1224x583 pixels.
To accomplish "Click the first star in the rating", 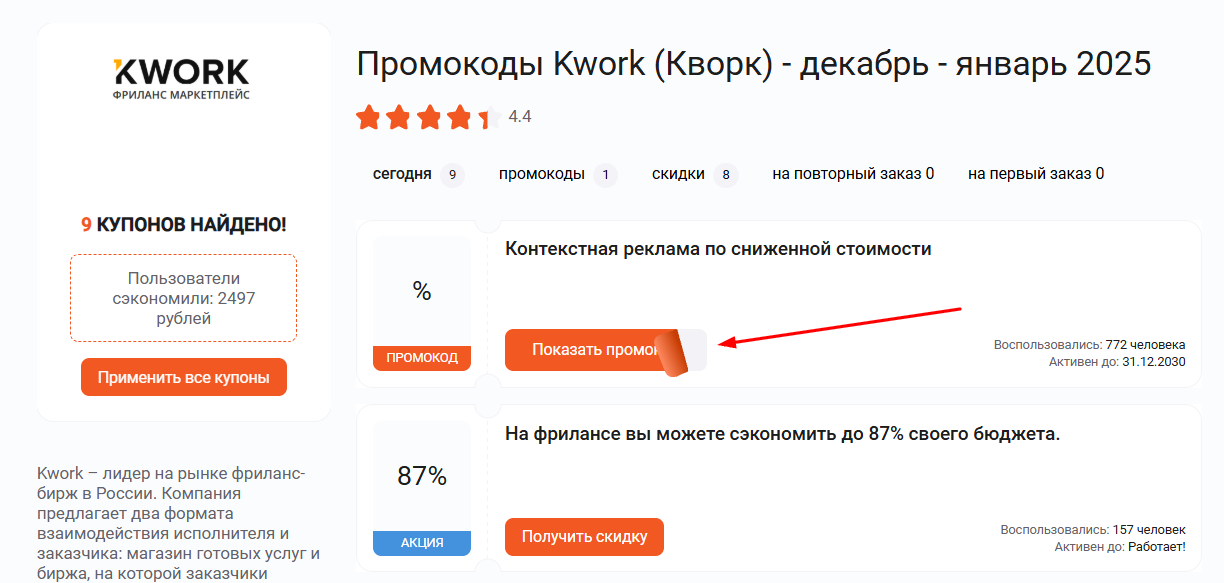I will [369, 117].
